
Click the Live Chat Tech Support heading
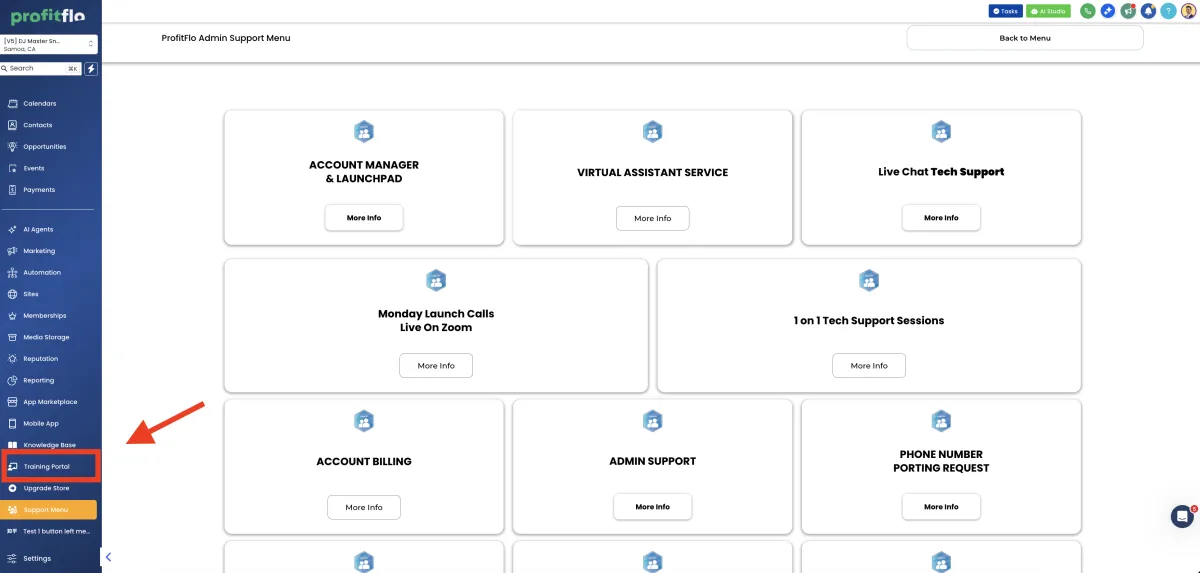pos(941,172)
